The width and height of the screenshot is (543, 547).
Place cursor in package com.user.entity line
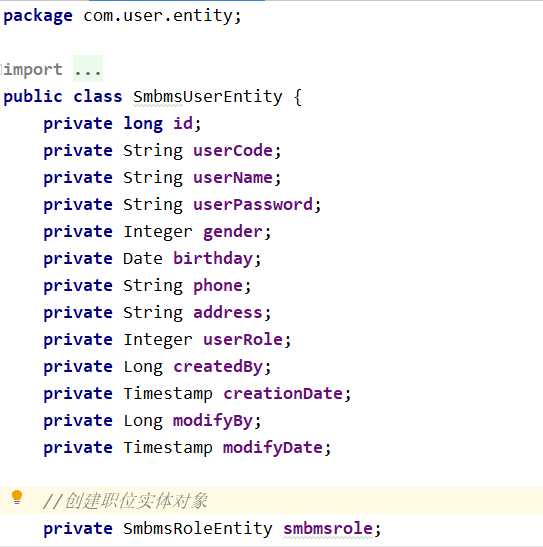pos(122,16)
